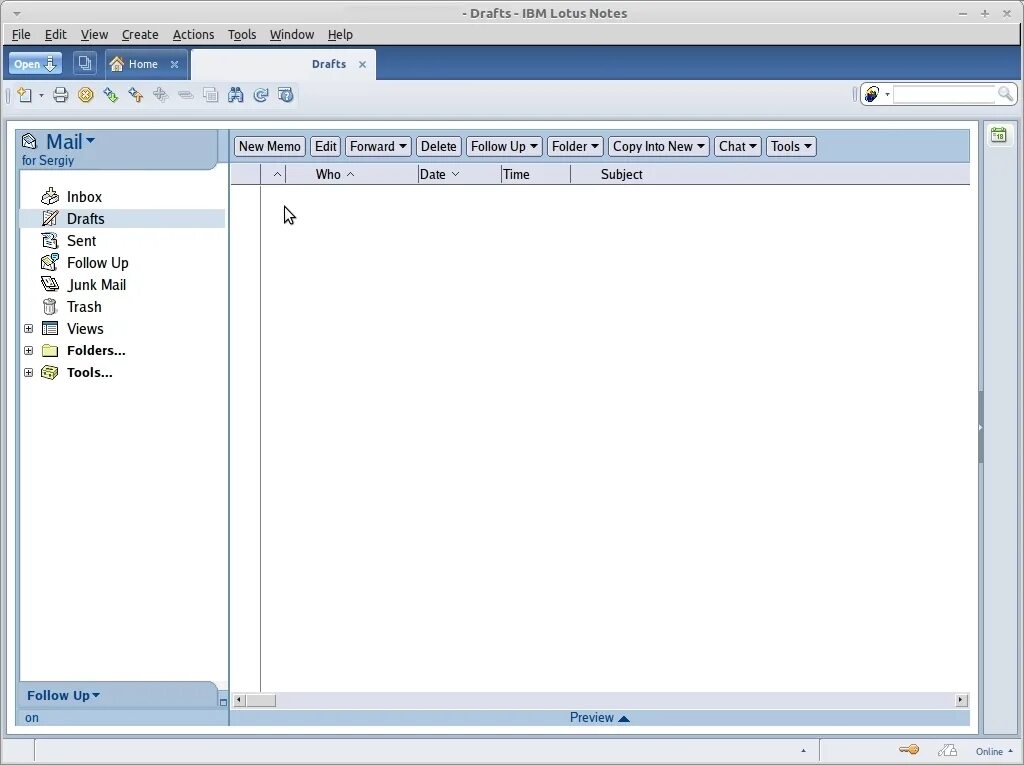Sort by the Who column header
This screenshot has height=765, width=1024.
tap(353, 174)
